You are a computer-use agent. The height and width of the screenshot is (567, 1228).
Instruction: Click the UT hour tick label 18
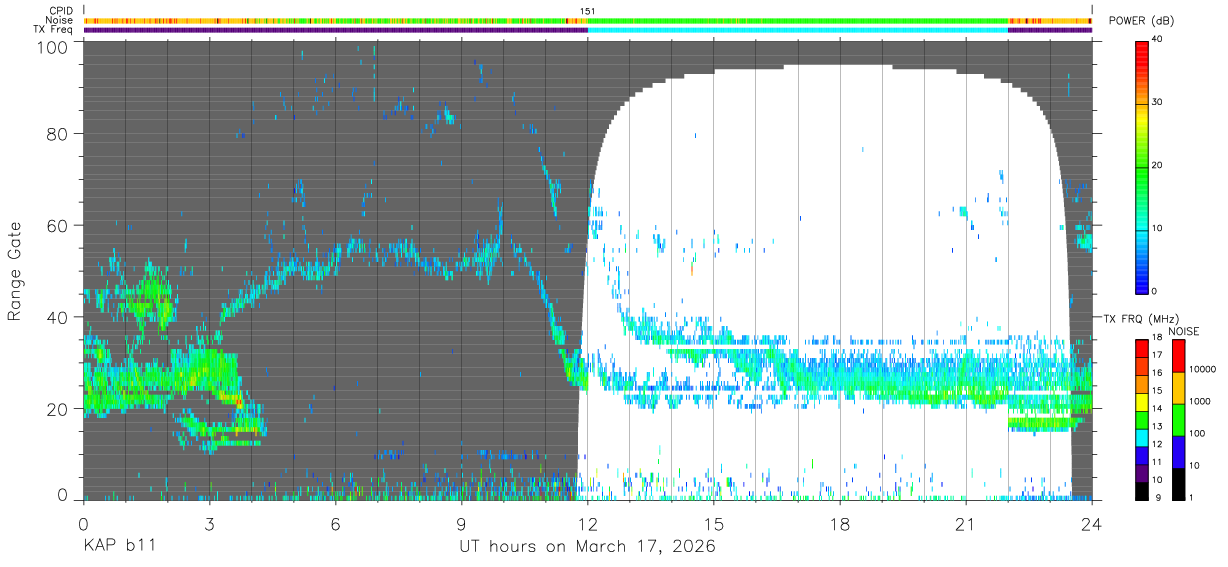tap(840, 522)
